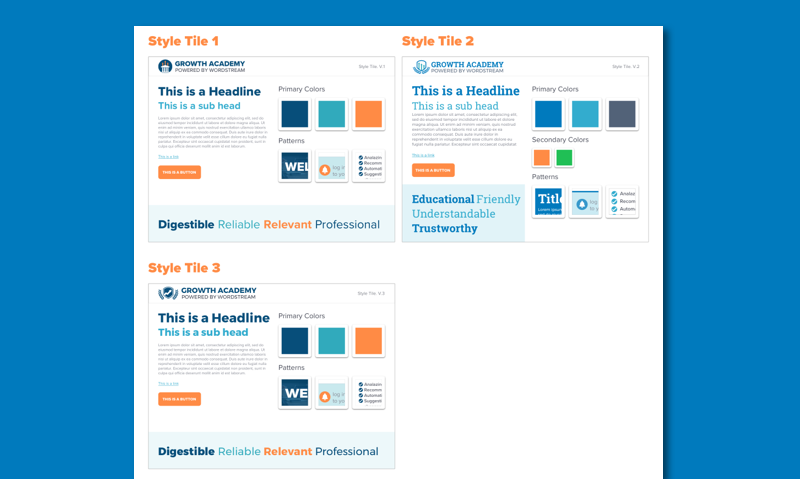This screenshot has width=800, height=479.
Task: Click the Growth Academy logo in Style Tile 1
Action: [202, 66]
